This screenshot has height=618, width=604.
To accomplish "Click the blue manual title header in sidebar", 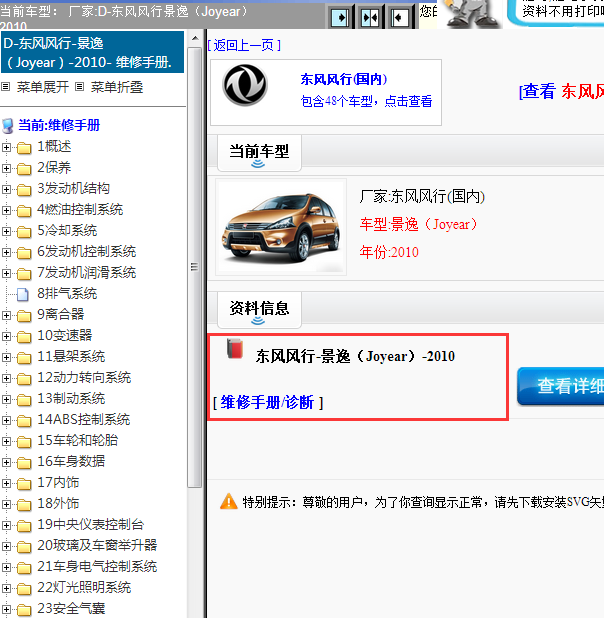I will click(x=93, y=52).
